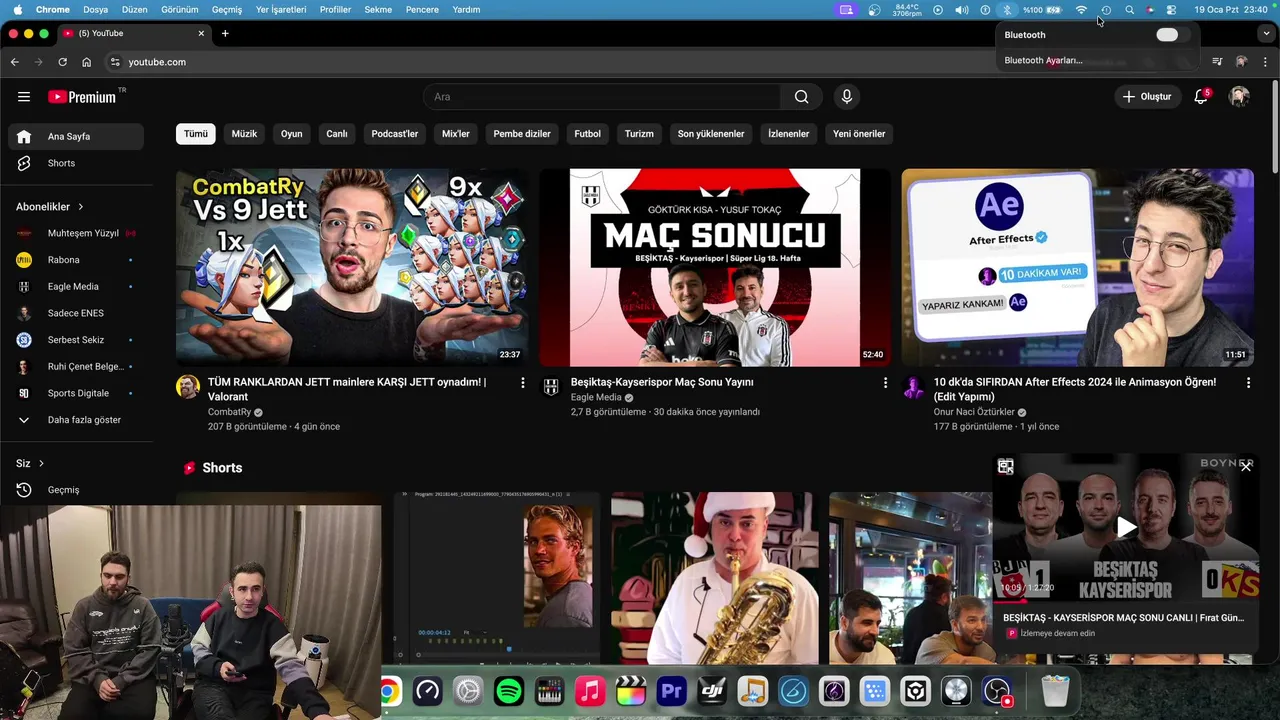Start voice search with the microphone icon
Screen dimensions: 1280x720
[x=847, y=97]
